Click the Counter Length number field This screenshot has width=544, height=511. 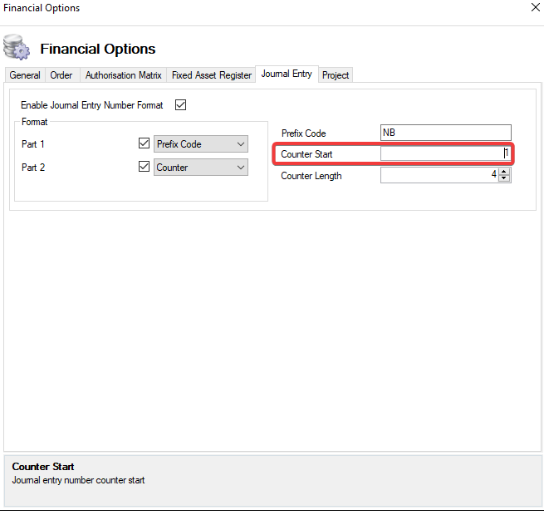click(439, 175)
